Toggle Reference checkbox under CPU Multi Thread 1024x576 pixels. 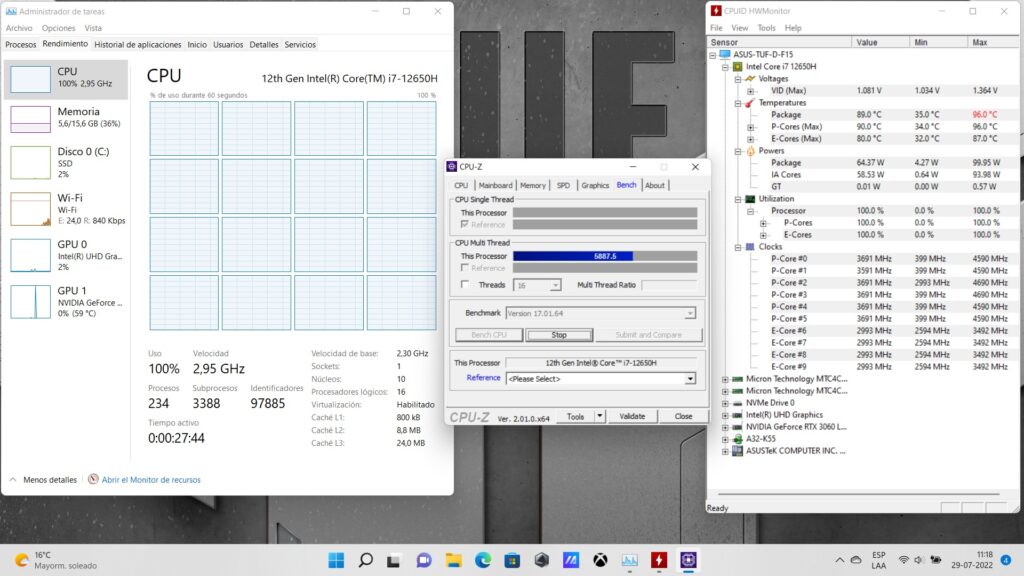464,268
